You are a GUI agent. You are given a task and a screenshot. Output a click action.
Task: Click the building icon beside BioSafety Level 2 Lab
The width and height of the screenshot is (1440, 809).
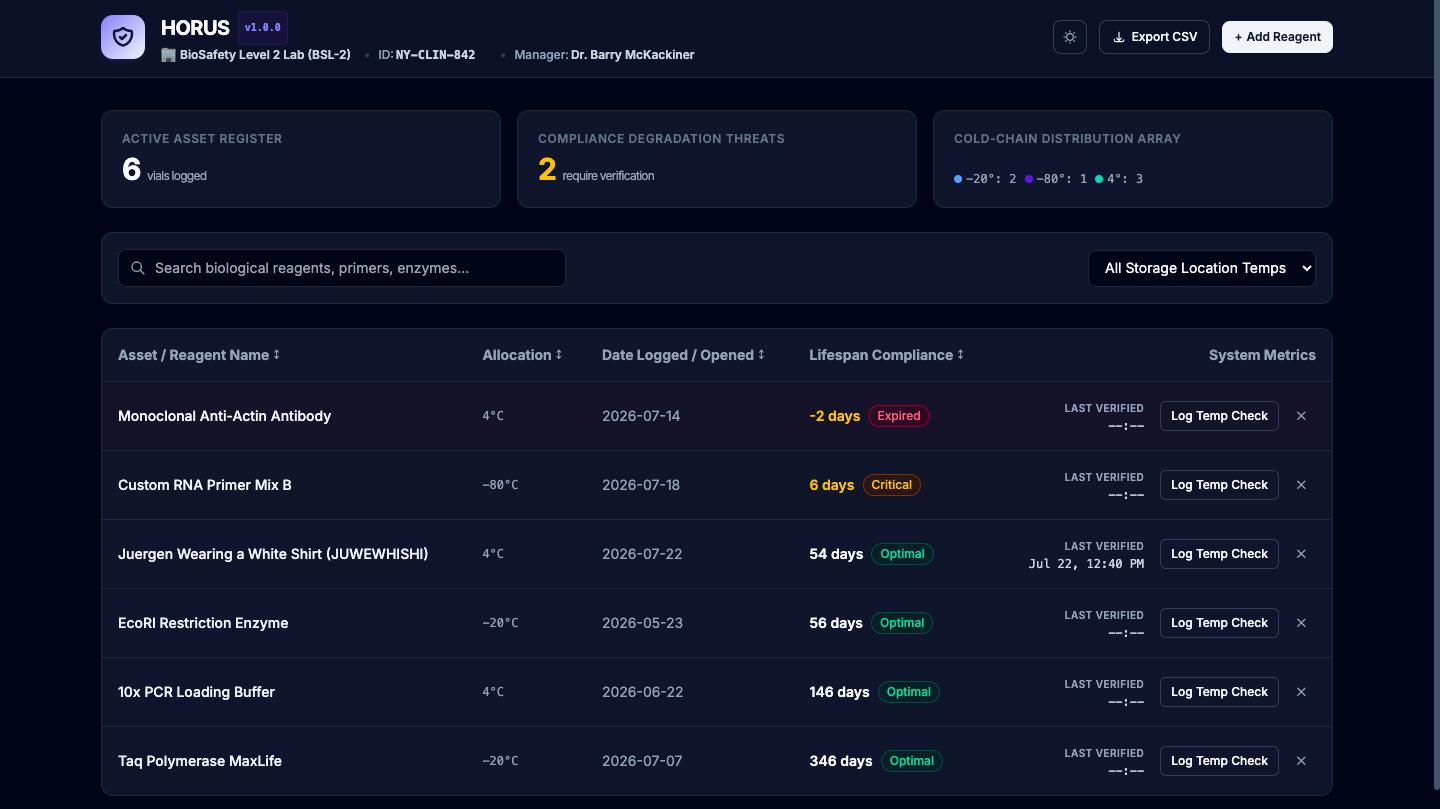168,55
